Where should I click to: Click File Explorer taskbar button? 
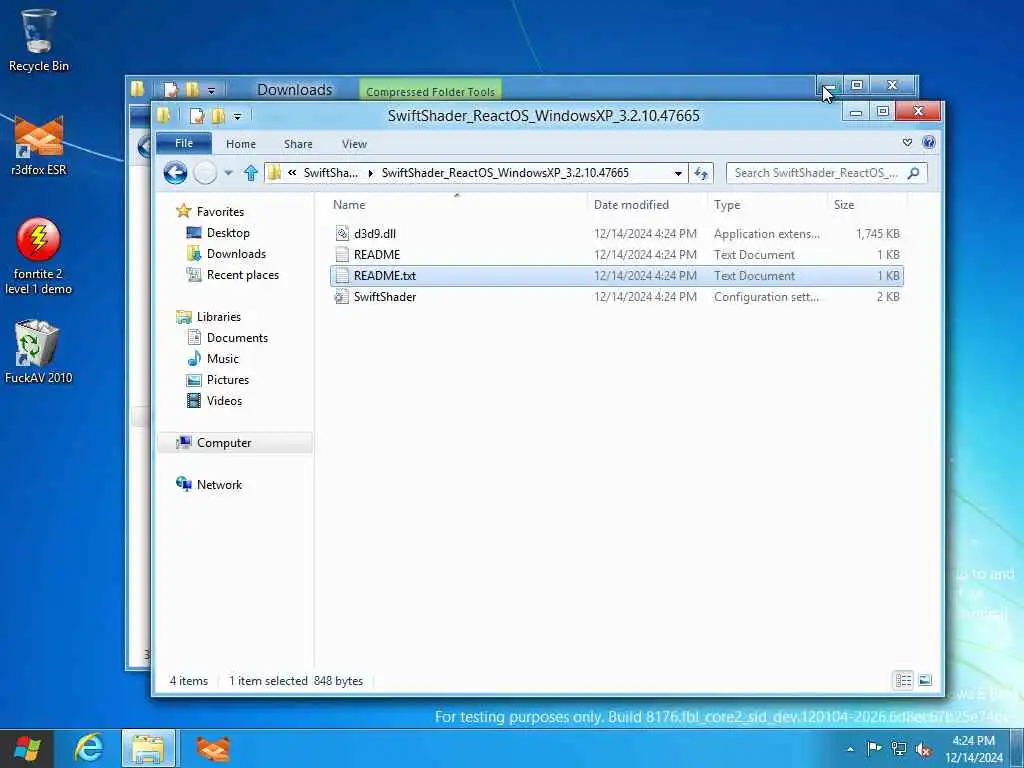coord(148,748)
